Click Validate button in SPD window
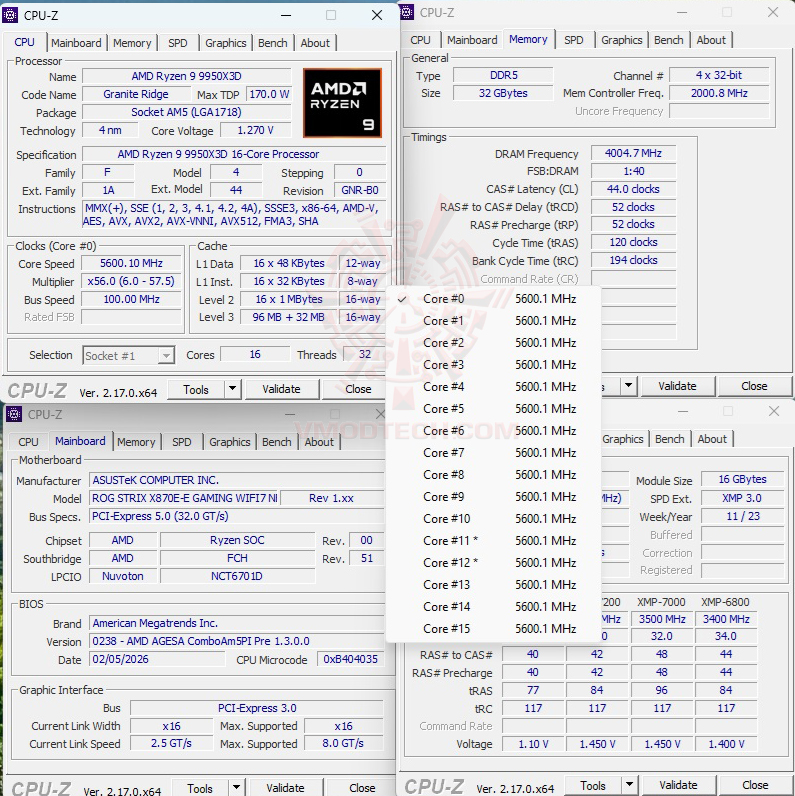Image resolution: width=795 pixels, height=796 pixels. (678, 785)
